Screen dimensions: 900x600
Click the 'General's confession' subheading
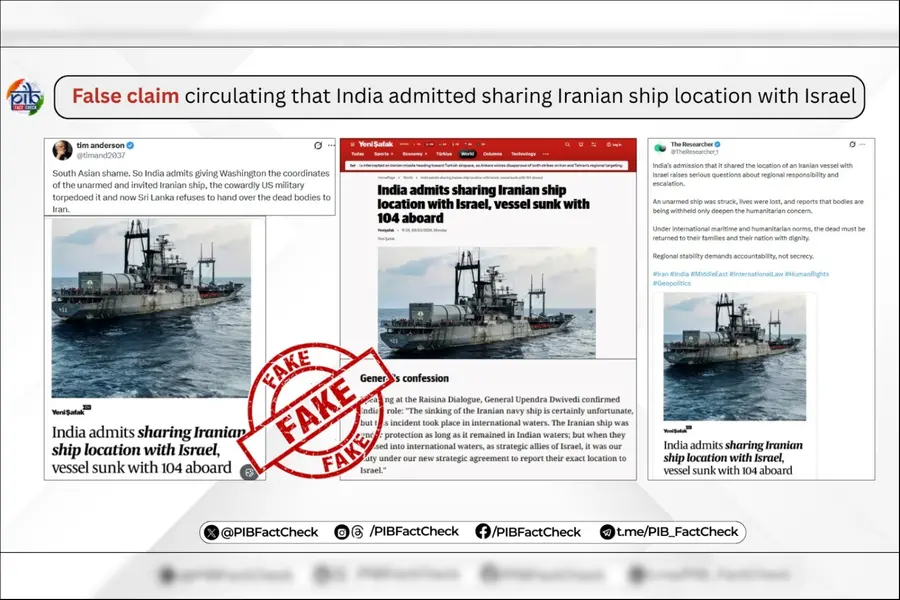coord(404,378)
